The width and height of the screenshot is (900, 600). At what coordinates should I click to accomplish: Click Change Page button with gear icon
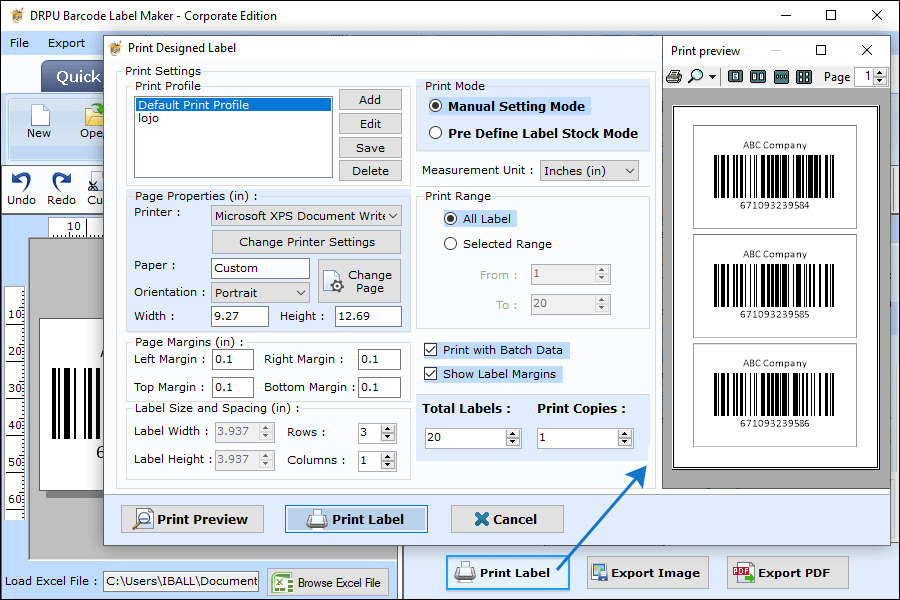point(359,281)
